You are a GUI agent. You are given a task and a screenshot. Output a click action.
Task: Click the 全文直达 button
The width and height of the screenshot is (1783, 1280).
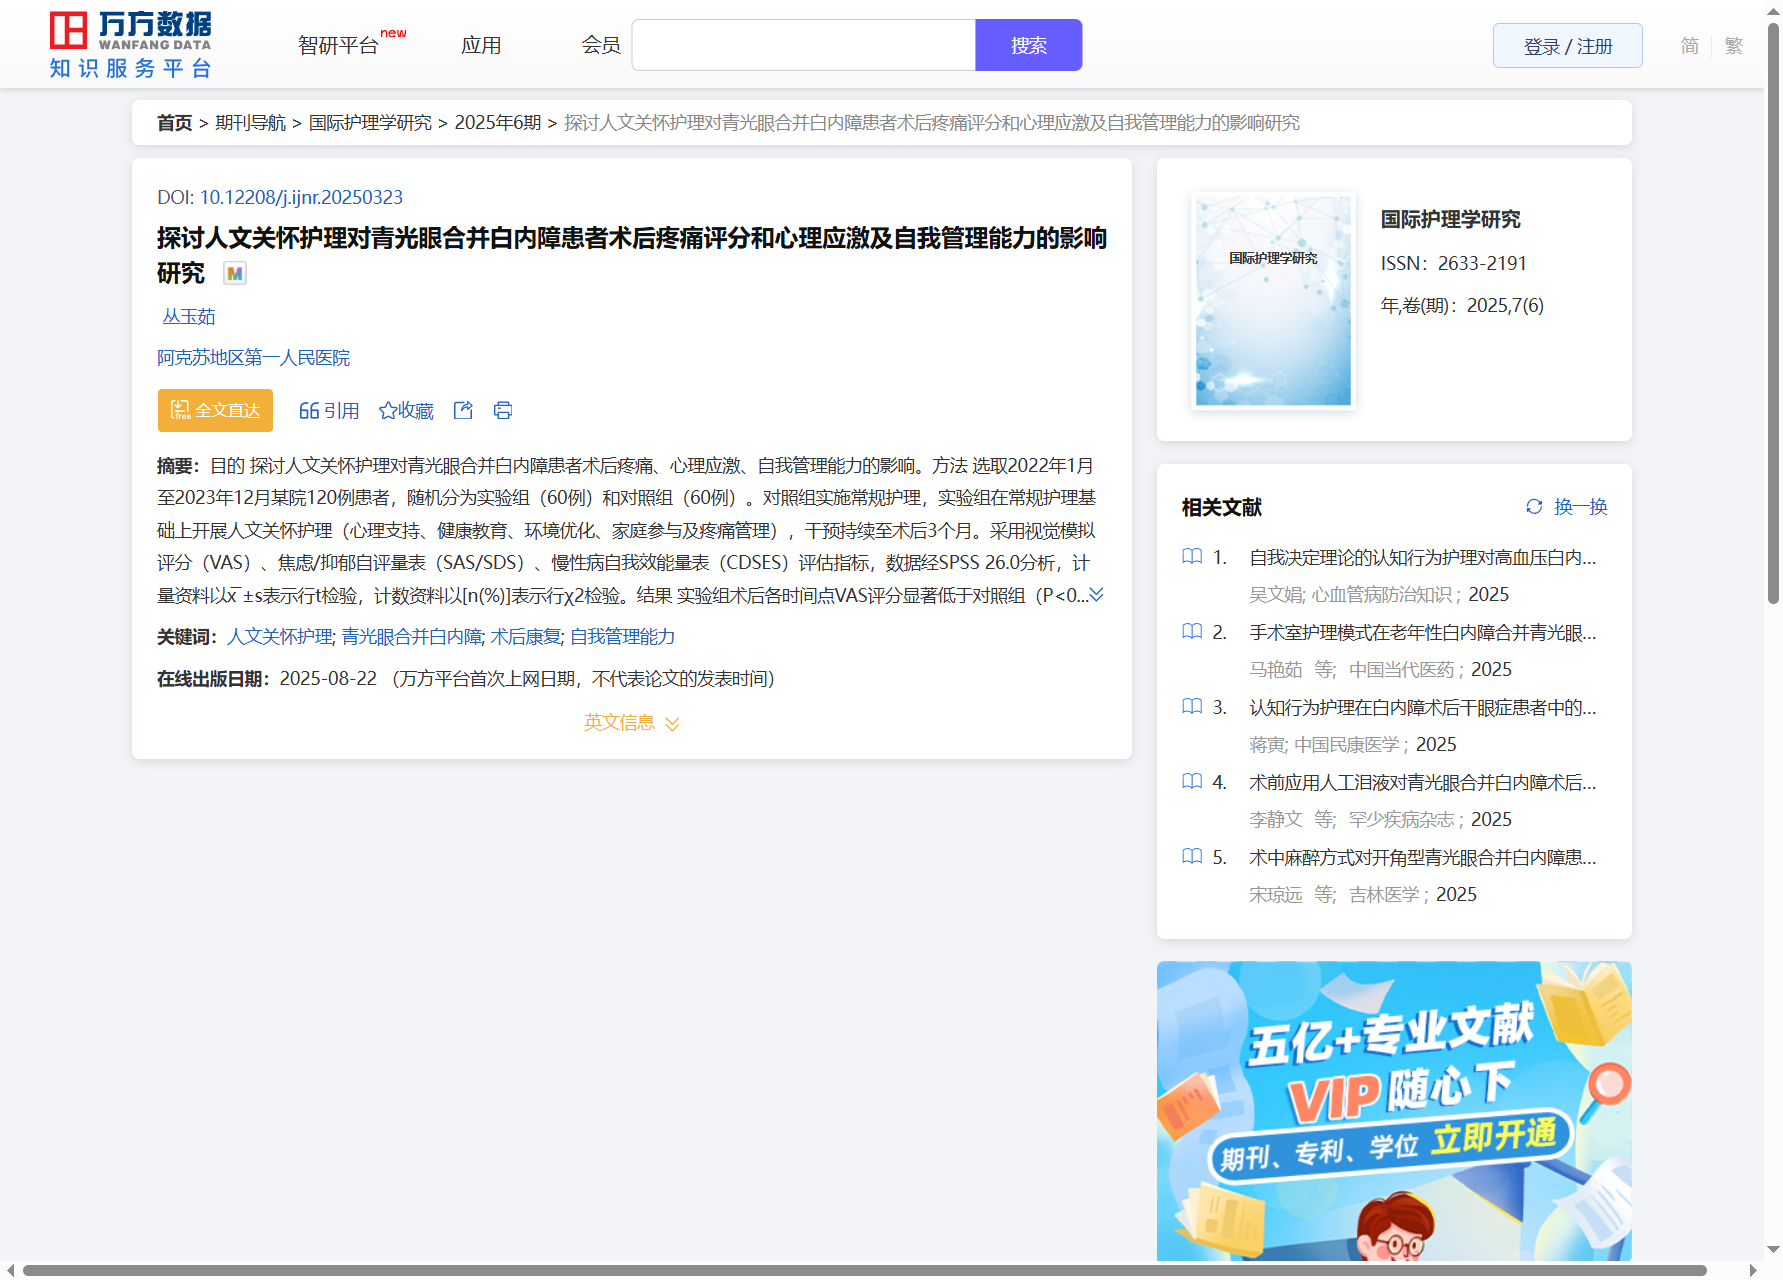(215, 410)
